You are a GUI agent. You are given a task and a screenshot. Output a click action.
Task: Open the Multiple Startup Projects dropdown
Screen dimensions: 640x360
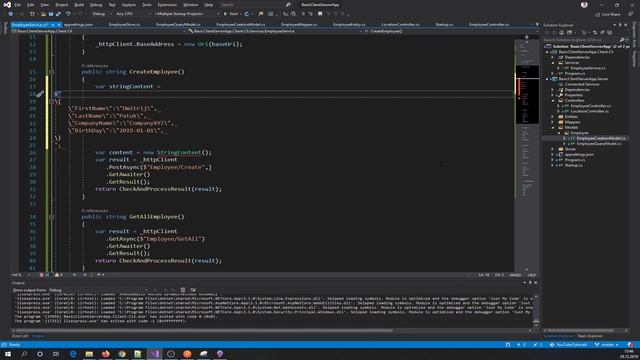coord(187,14)
